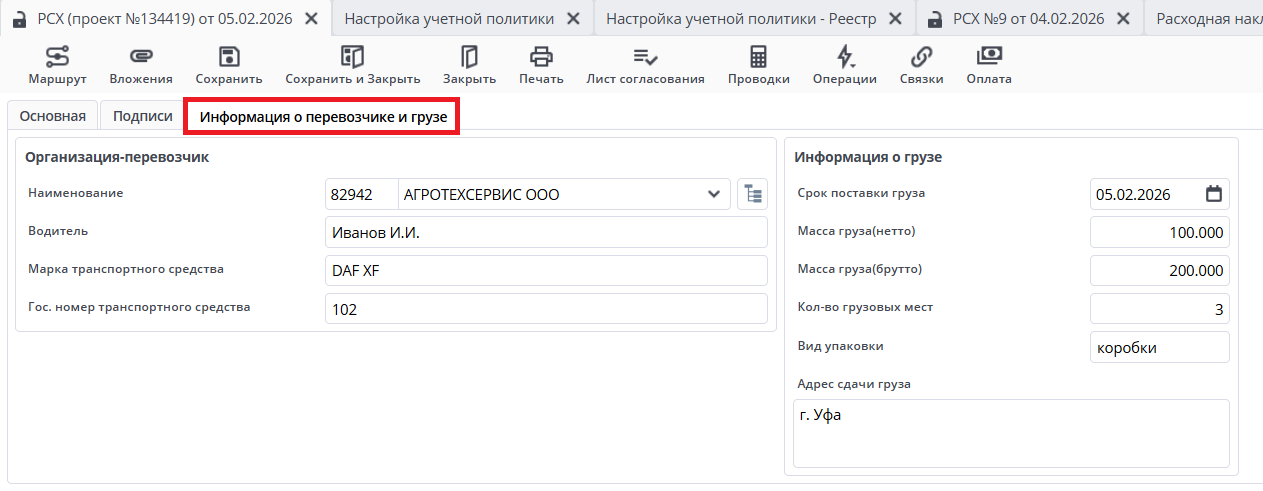Open calendar picker for delivery date

[x=1214, y=194]
